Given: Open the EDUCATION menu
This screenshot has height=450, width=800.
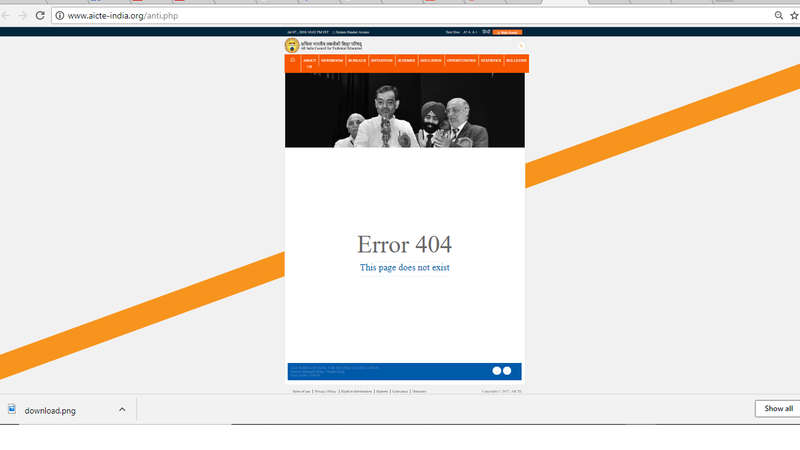Looking at the screenshot, I should point(431,60).
